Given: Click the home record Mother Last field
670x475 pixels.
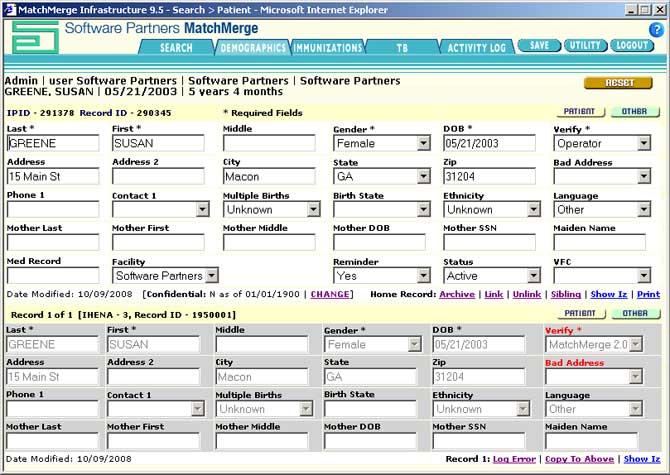Looking at the screenshot, I should (53, 242).
